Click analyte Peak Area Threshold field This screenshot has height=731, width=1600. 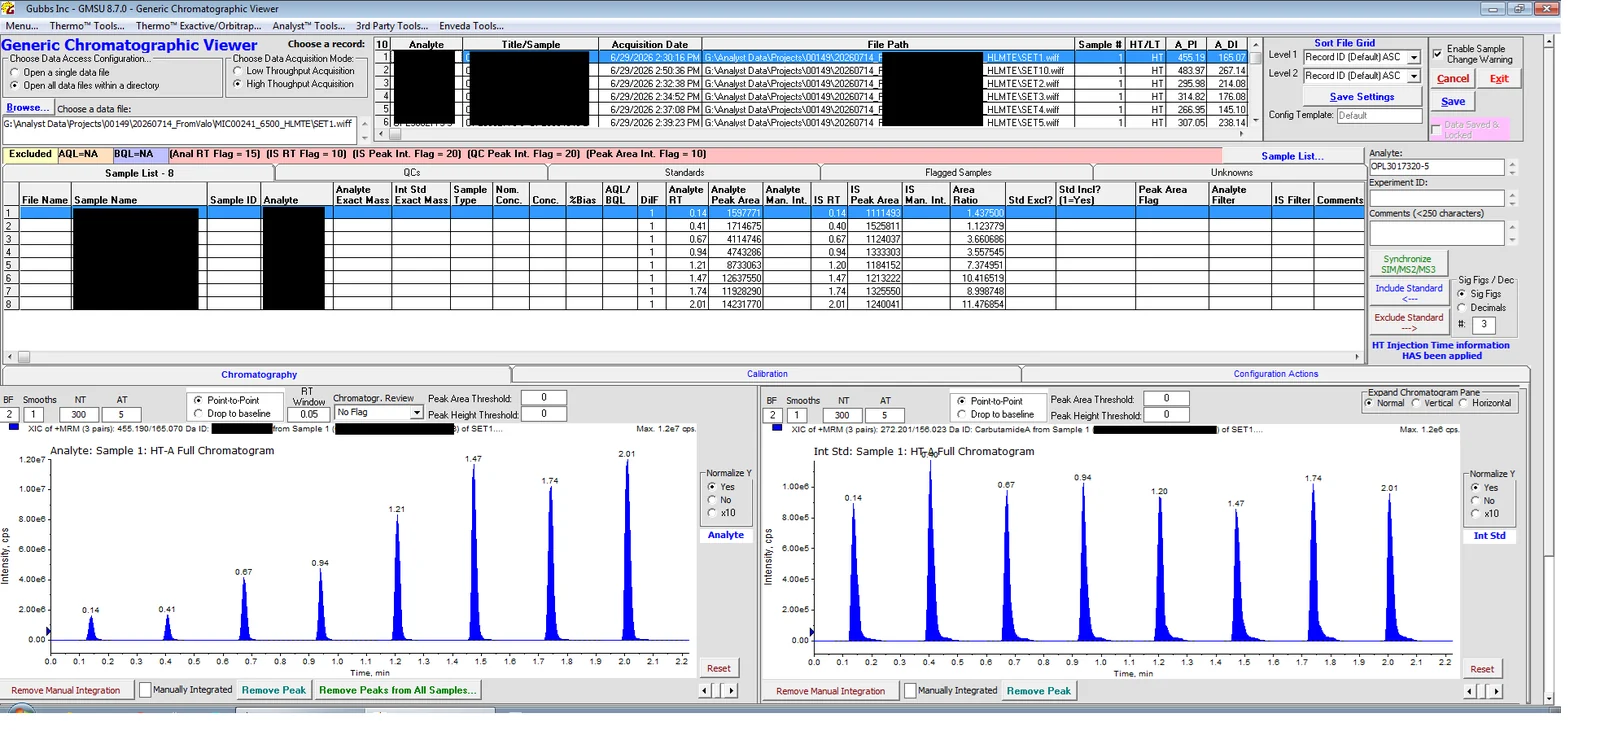[544, 397]
